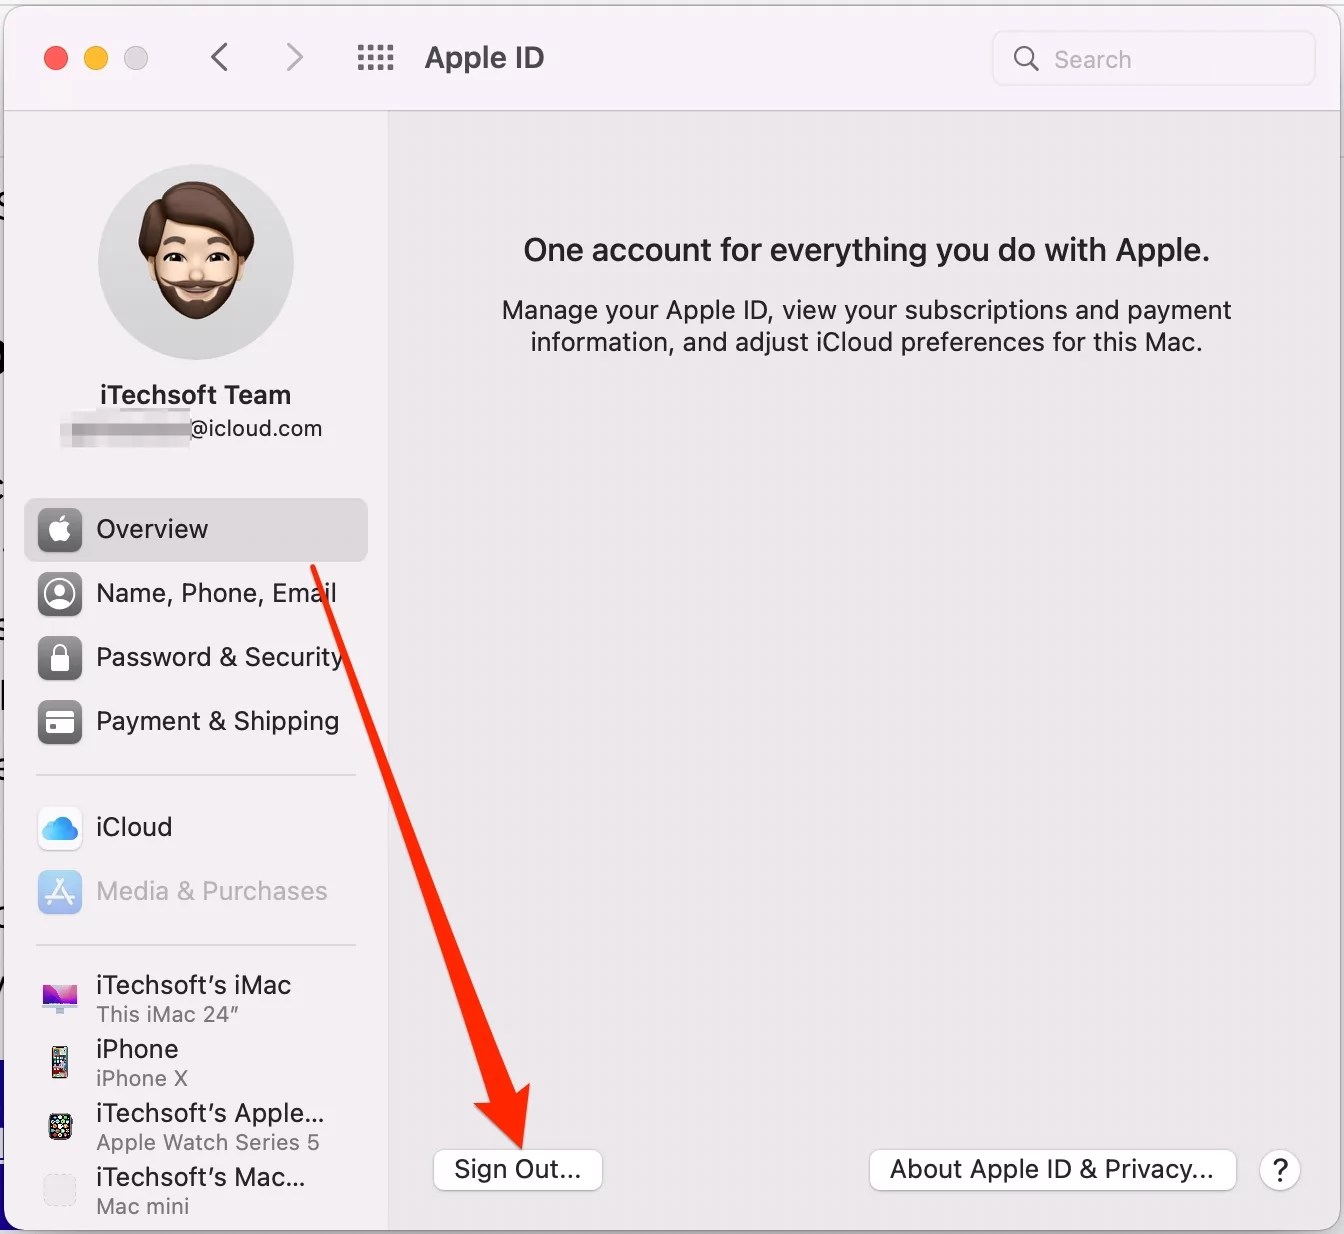Close the Apple ID window
1344x1234 pixels.
[x=56, y=58]
